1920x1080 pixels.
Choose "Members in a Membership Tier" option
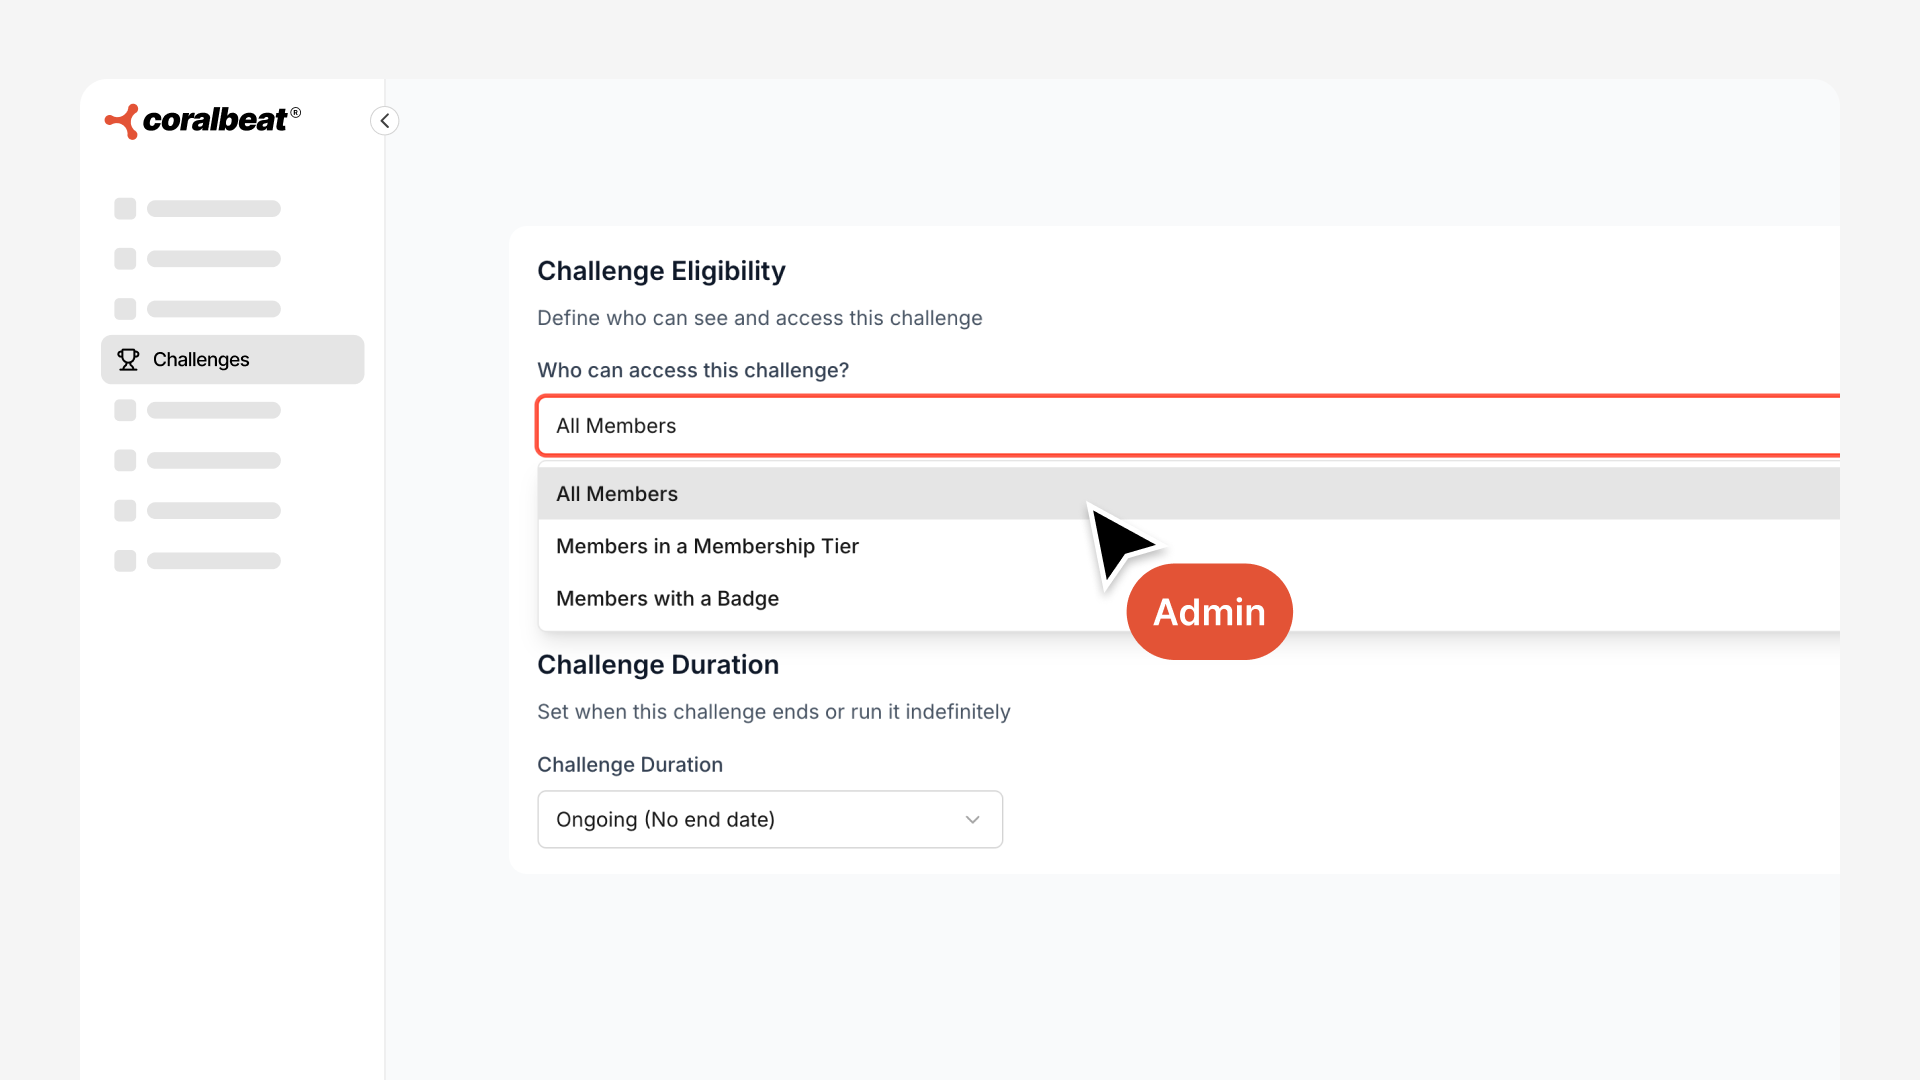(707, 546)
